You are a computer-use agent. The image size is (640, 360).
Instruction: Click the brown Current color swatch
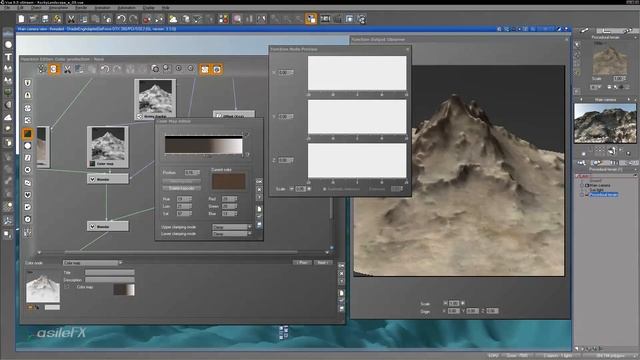[x=229, y=182]
